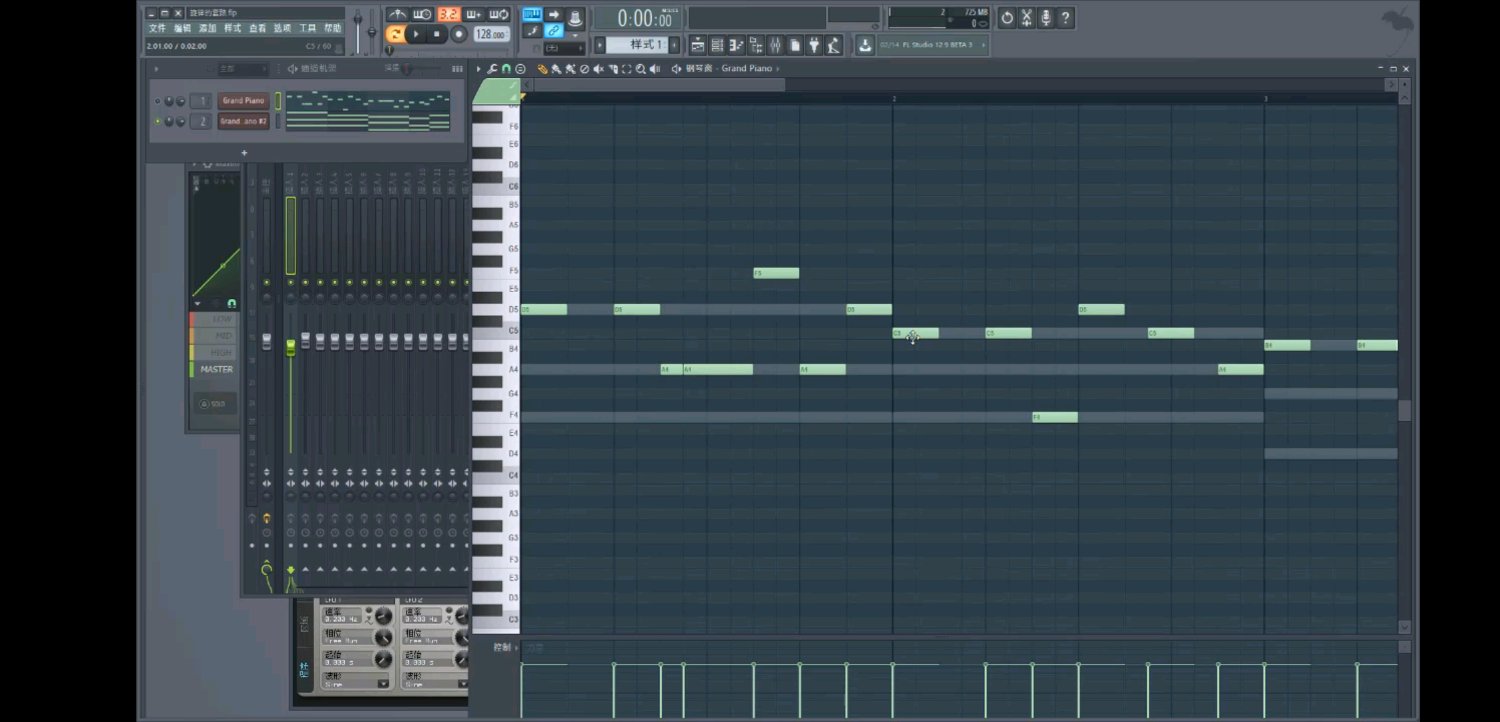
Task: Open the tempo tapper icon
Action: [834, 45]
